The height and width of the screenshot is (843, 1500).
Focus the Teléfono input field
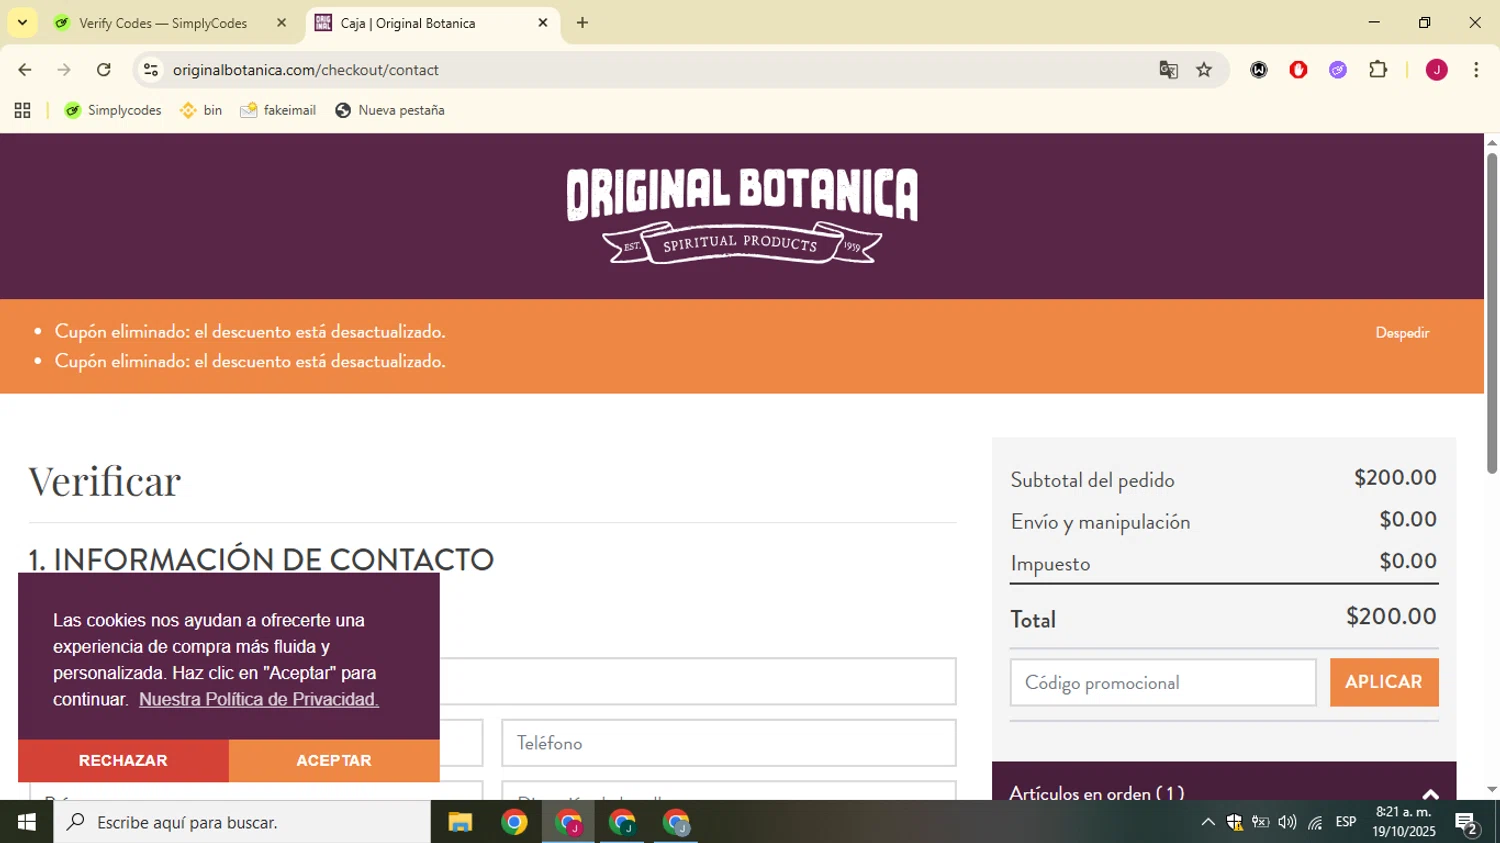(x=729, y=743)
